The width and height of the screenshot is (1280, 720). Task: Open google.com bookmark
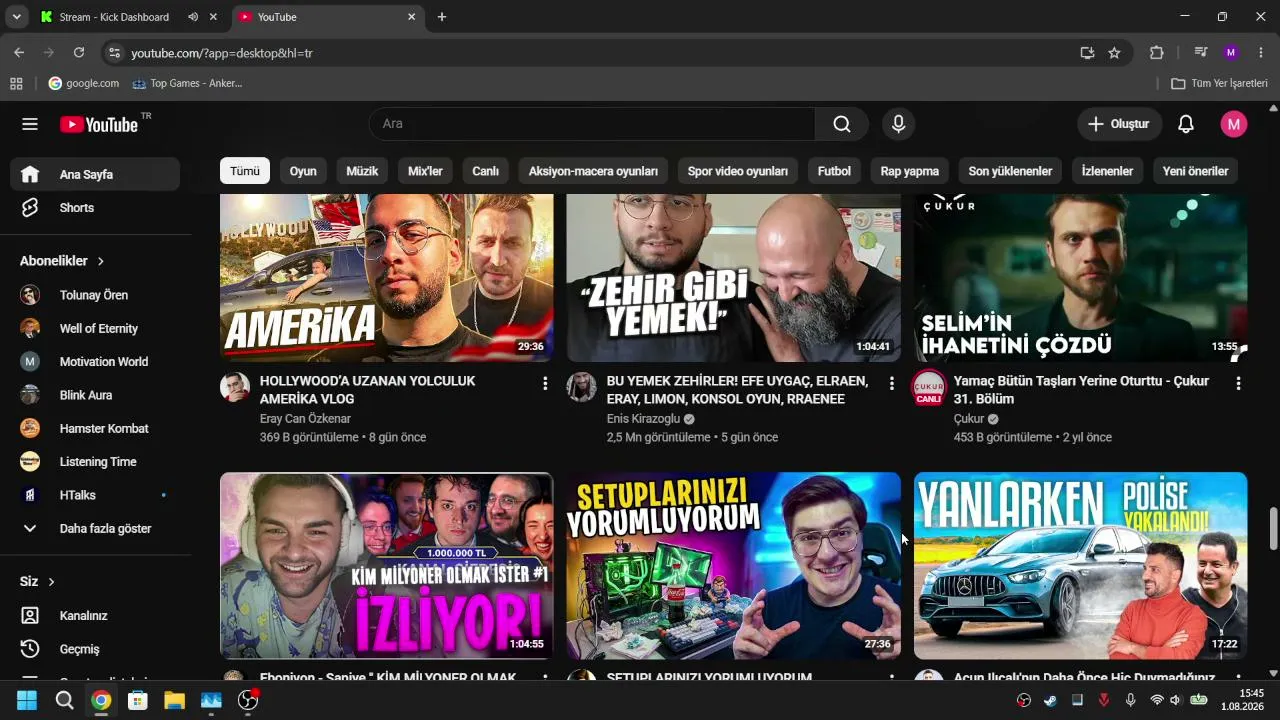[84, 84]
